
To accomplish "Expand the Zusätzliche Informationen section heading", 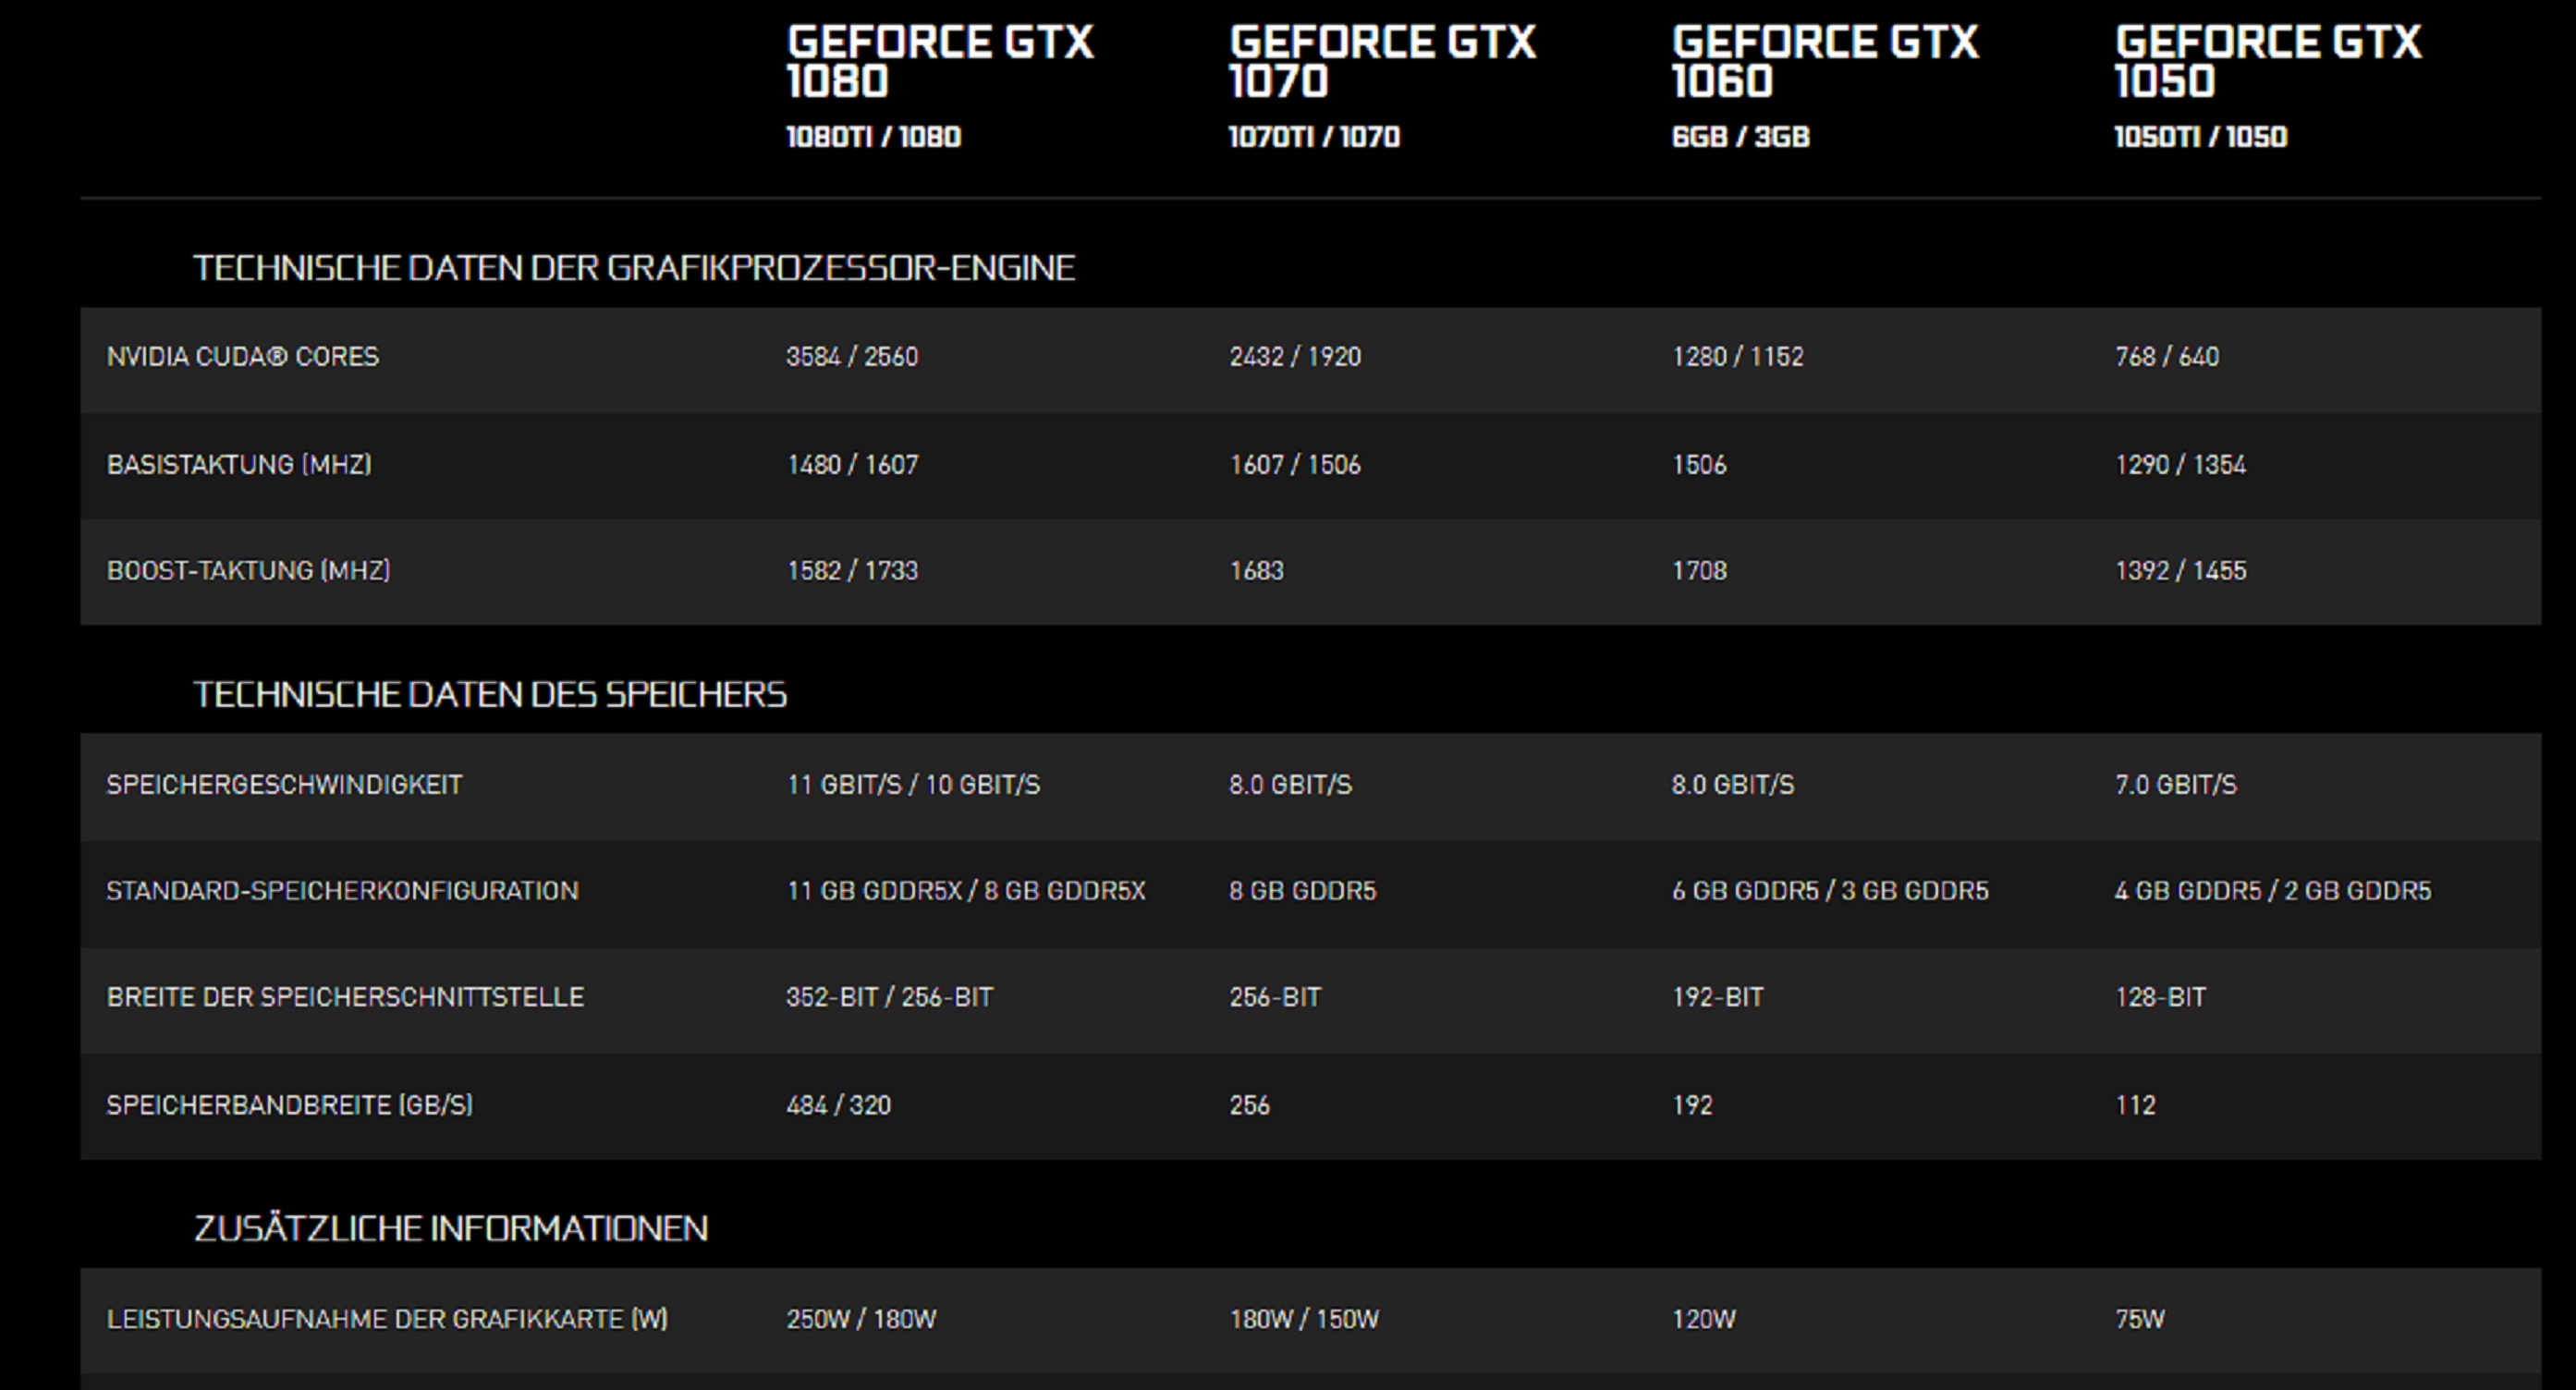I will tap(451, 1228).
